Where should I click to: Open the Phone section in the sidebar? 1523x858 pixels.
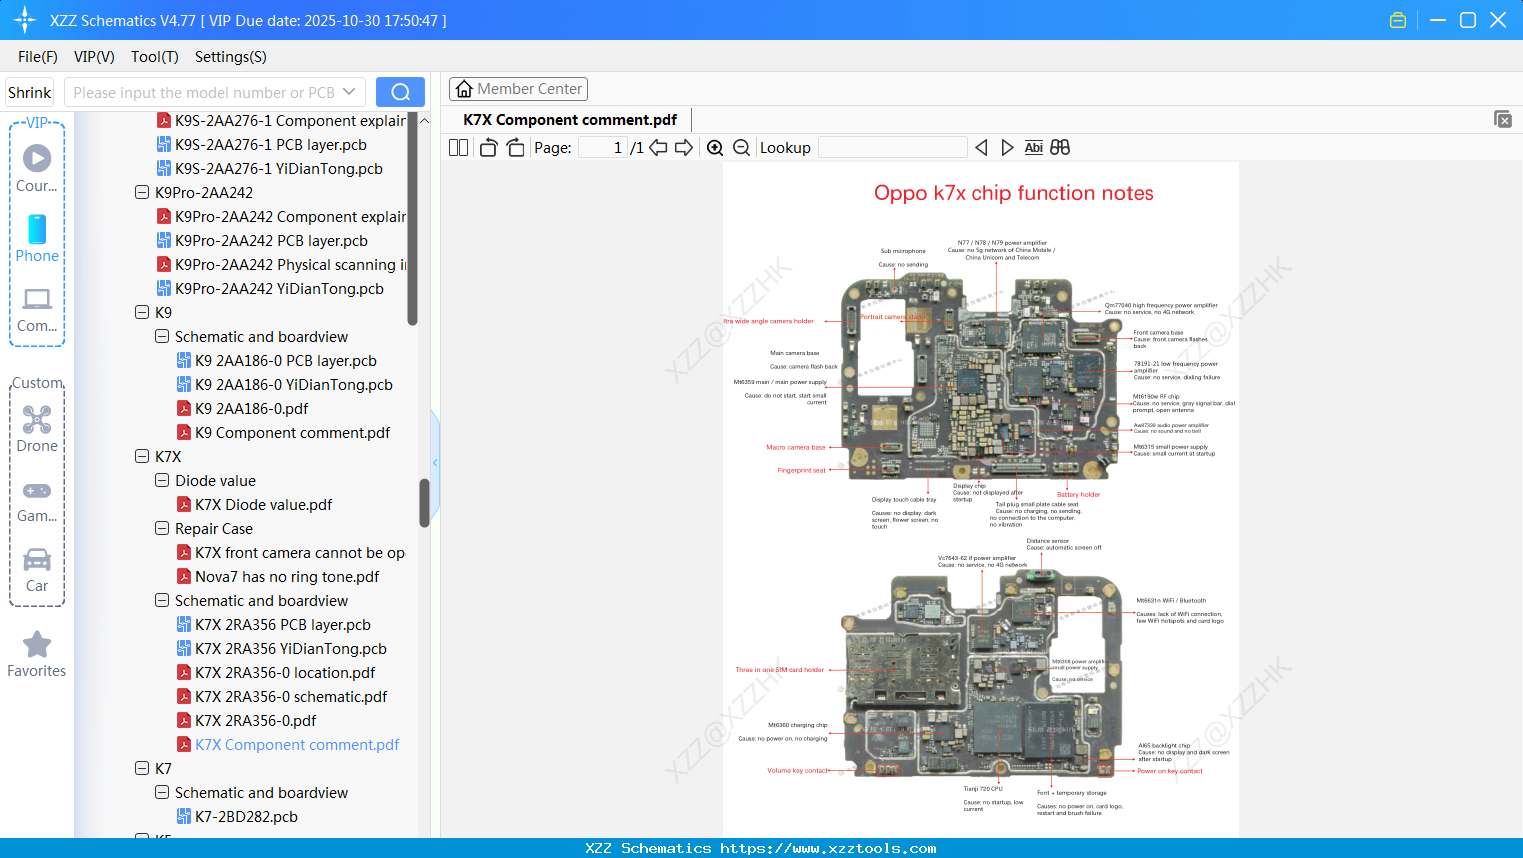pyautogui.click(x=37, y=240)
